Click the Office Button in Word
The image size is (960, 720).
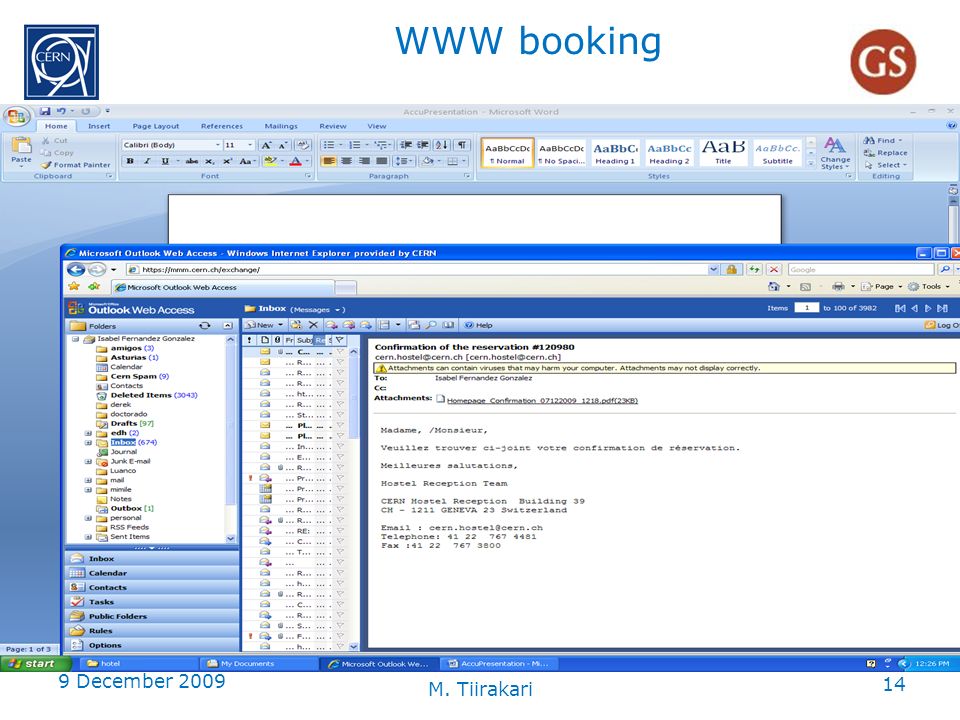click(17, 116)
